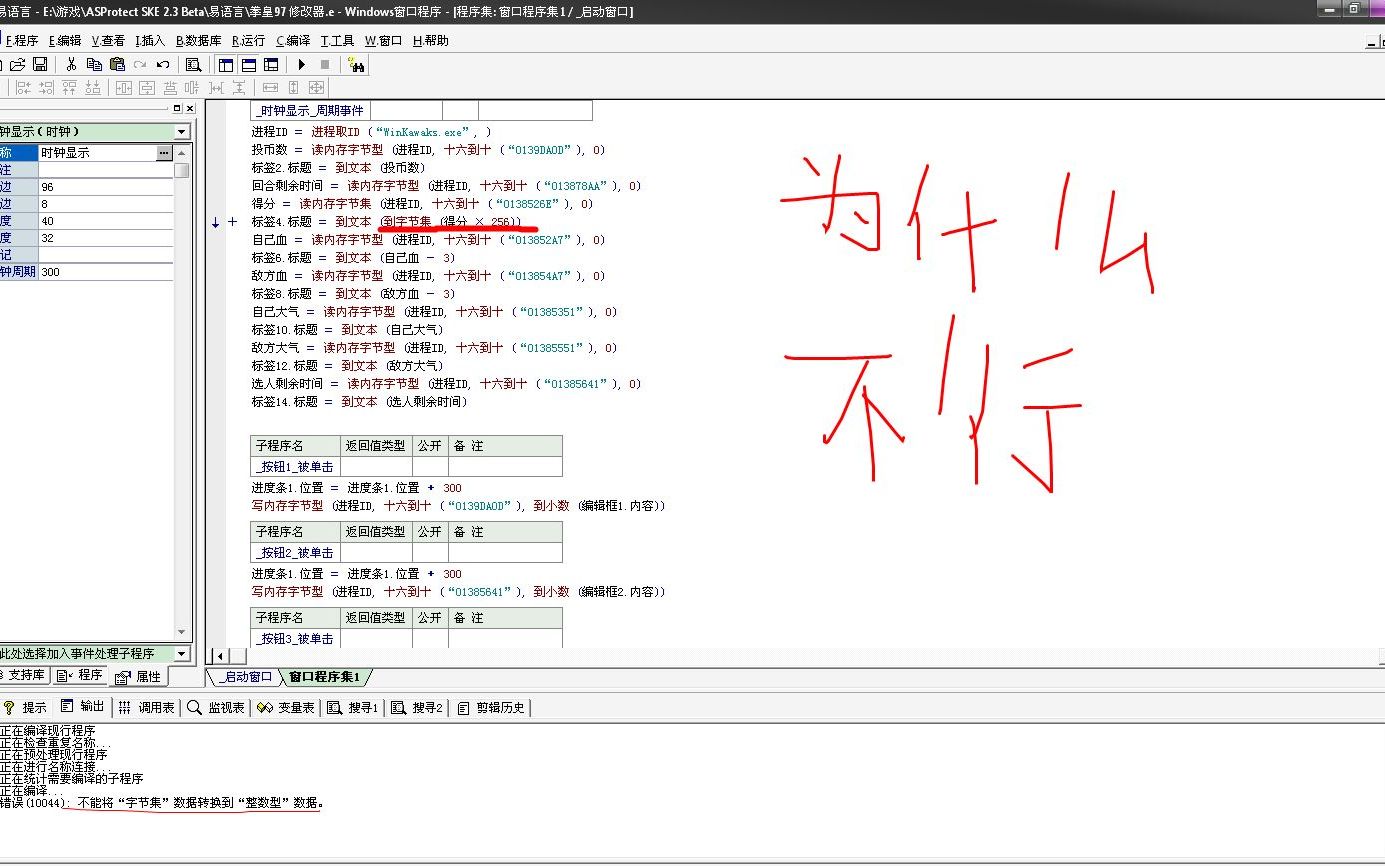
Task: Toggle the left work panel layout icon
Action: click(x=225, y=64)
